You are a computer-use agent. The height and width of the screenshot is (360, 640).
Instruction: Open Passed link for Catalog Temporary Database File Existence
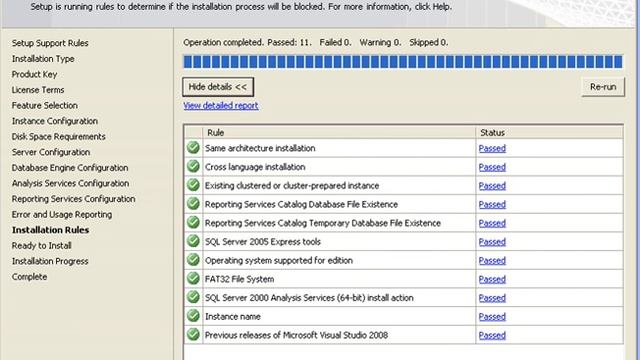click(x=492, y=223)
